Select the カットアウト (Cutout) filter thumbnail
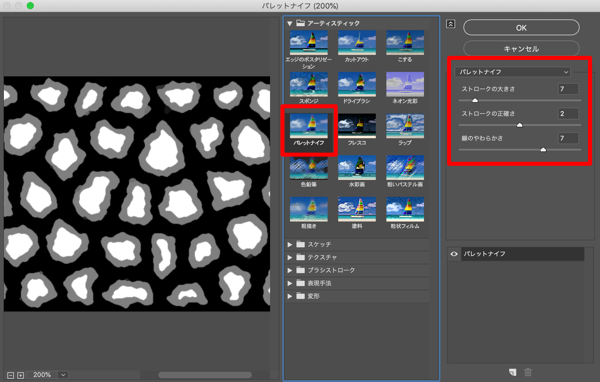The width and height of the screenshot is (600, 382). tap(357, 43)
